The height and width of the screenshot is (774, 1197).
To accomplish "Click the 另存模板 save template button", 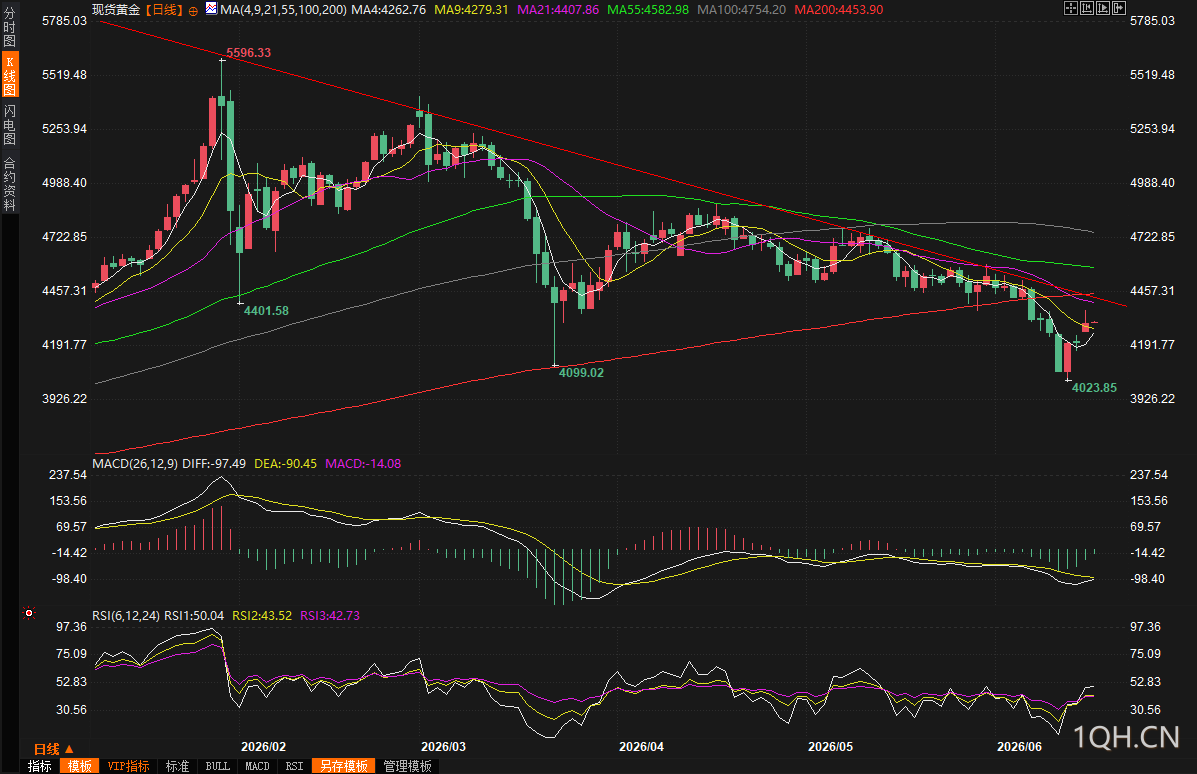I will (x=344, y=766).
